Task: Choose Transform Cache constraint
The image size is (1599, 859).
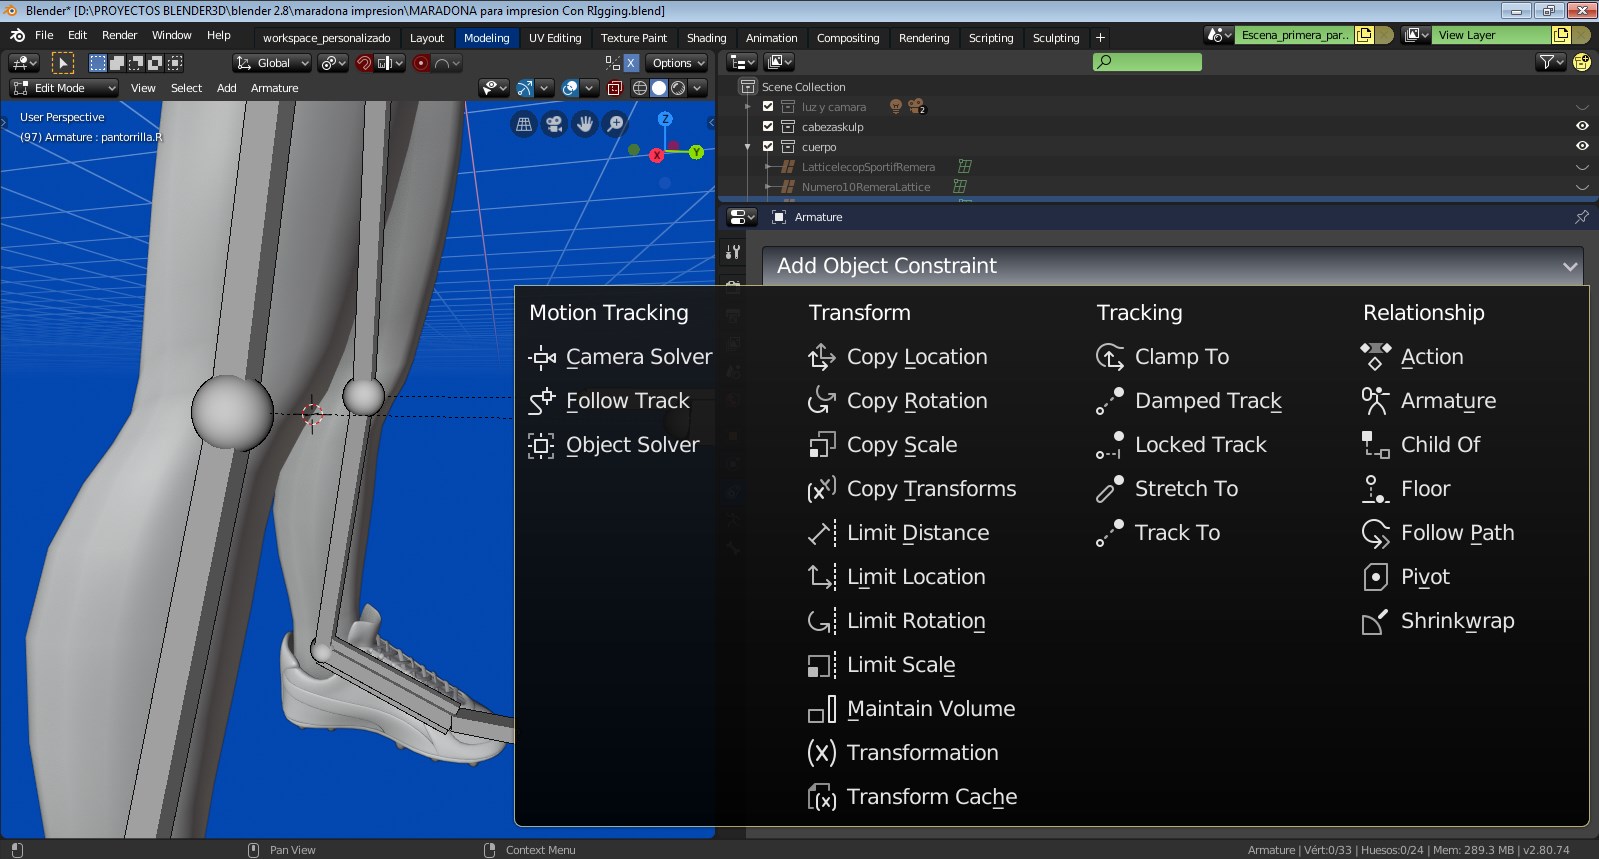Action: point(912,797)
